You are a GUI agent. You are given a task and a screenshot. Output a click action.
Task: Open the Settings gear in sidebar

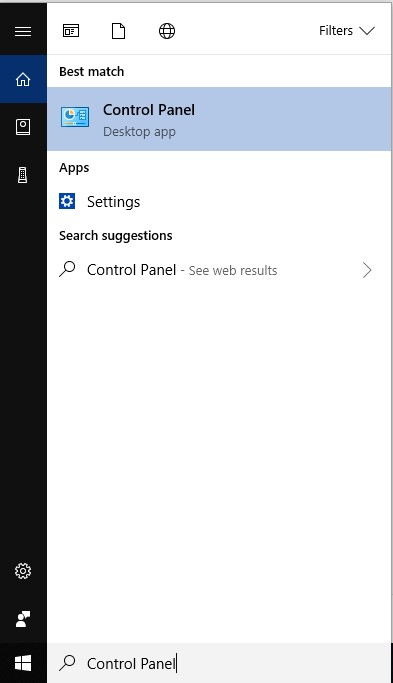click(x=23, y=571)
